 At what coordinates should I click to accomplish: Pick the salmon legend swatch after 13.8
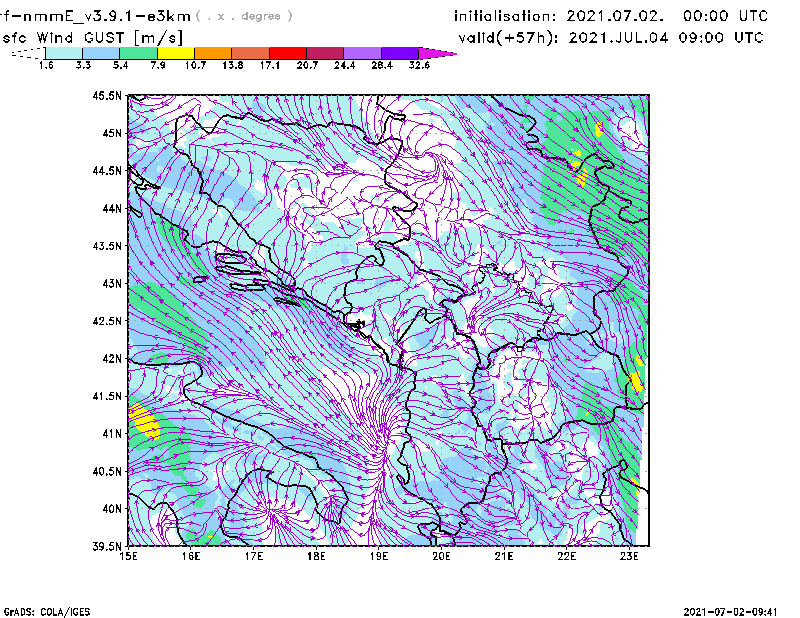coord(251,53)
